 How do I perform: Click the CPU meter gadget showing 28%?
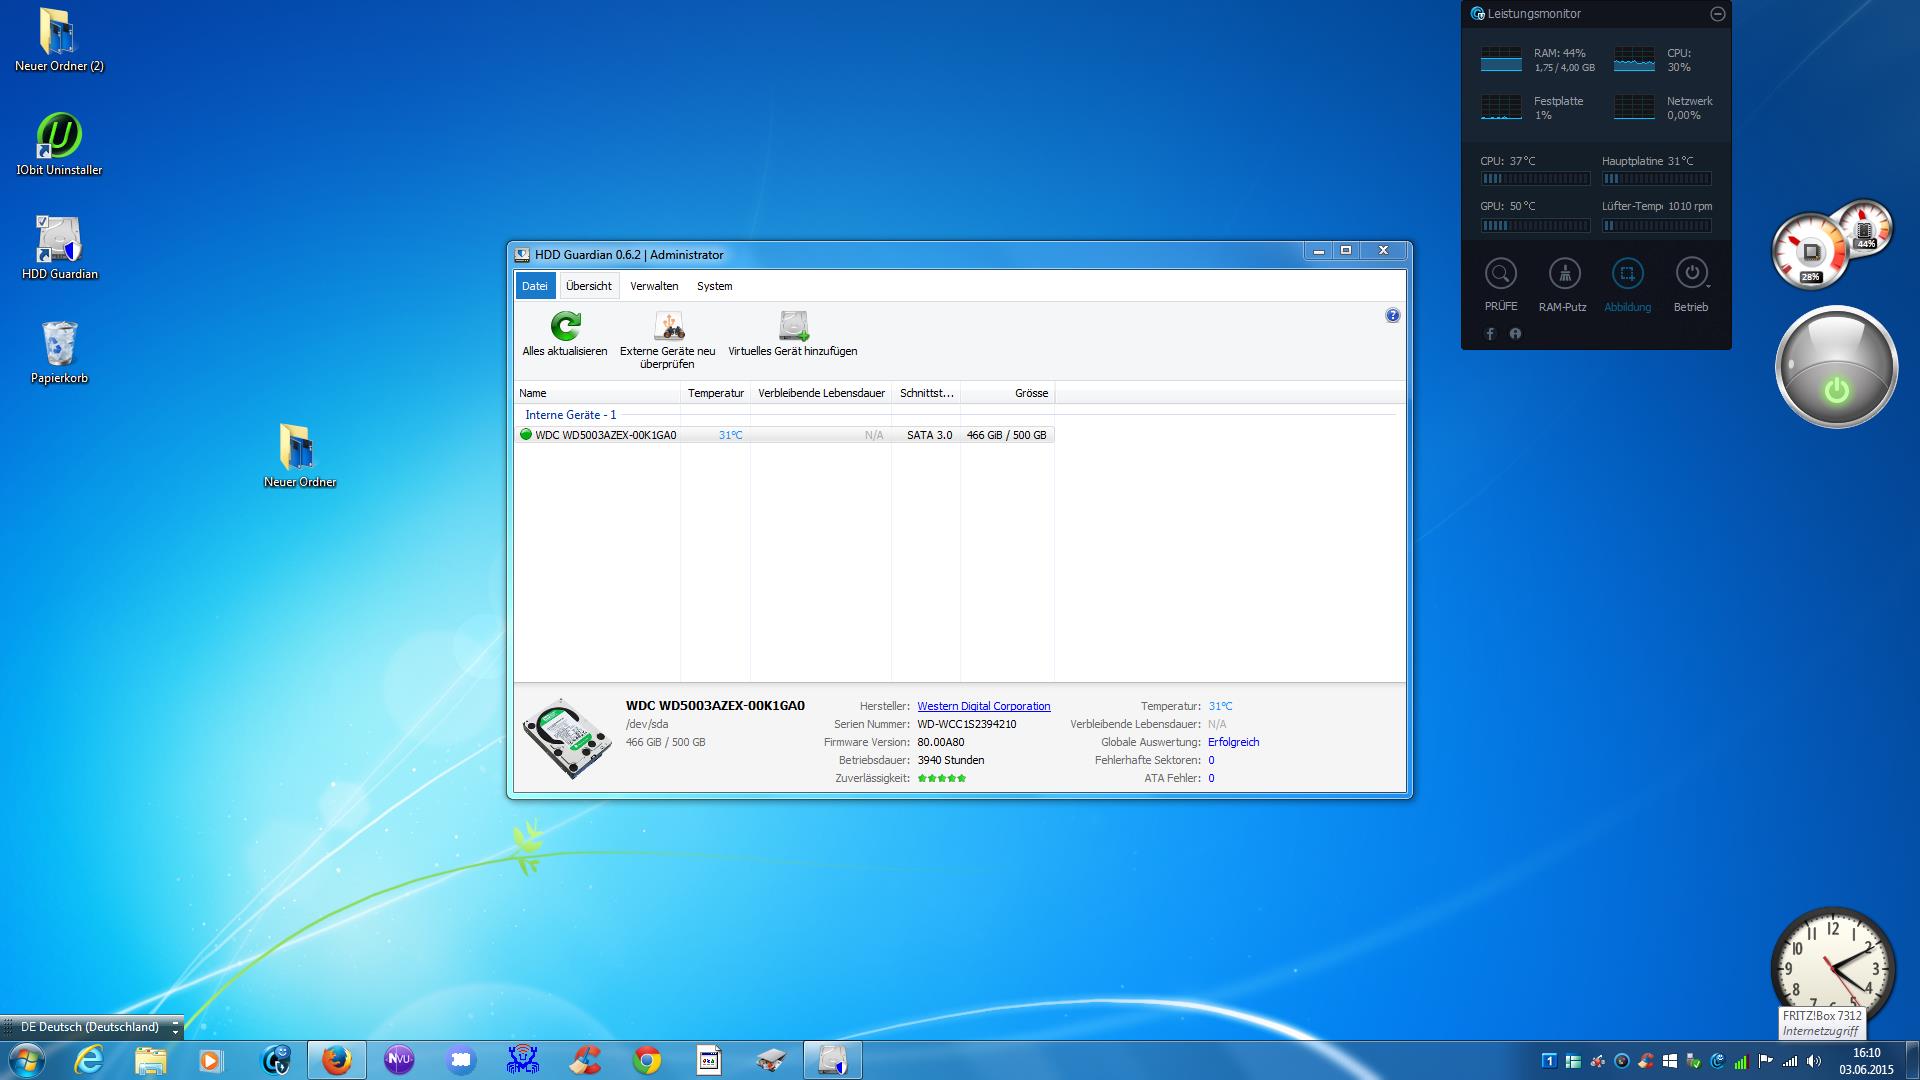coord(1811,252)
